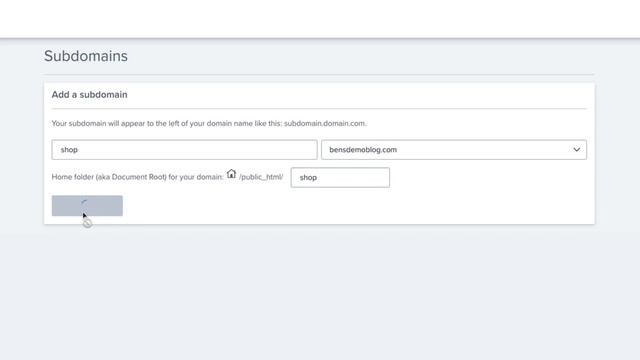Screen dimensions: 640x360
Task: Click the document root folder field
Action: pyautogui.click(x=340, y=178)
